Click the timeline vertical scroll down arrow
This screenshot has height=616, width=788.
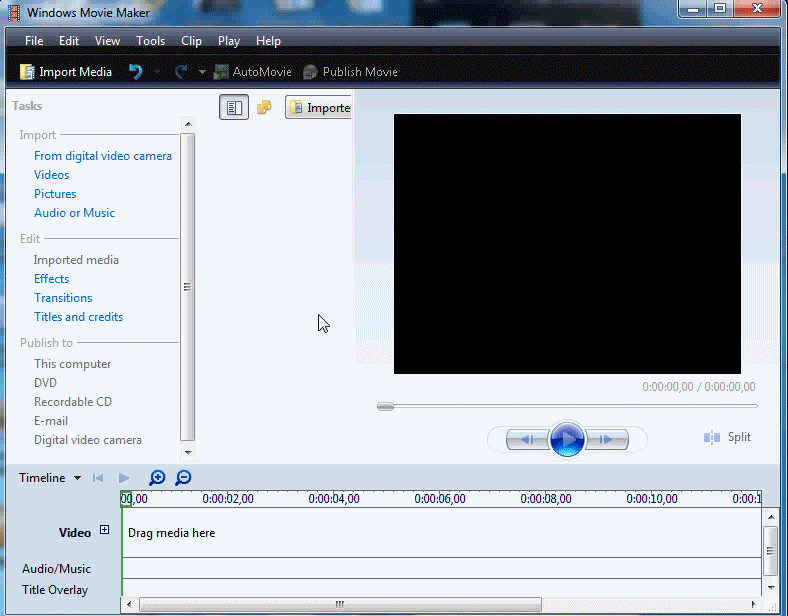(x=770, y=587)
